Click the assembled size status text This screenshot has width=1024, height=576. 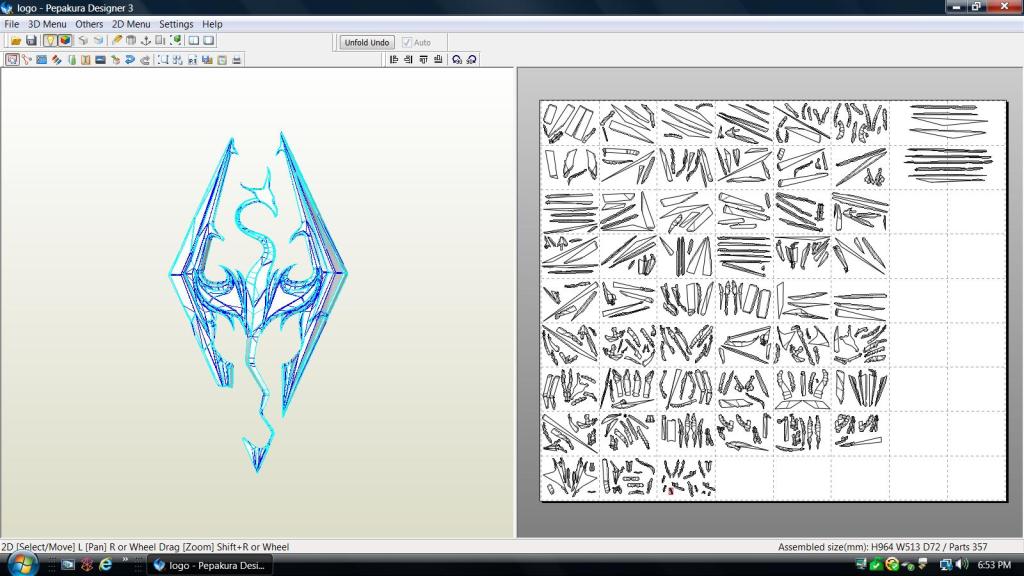[882, 547]
